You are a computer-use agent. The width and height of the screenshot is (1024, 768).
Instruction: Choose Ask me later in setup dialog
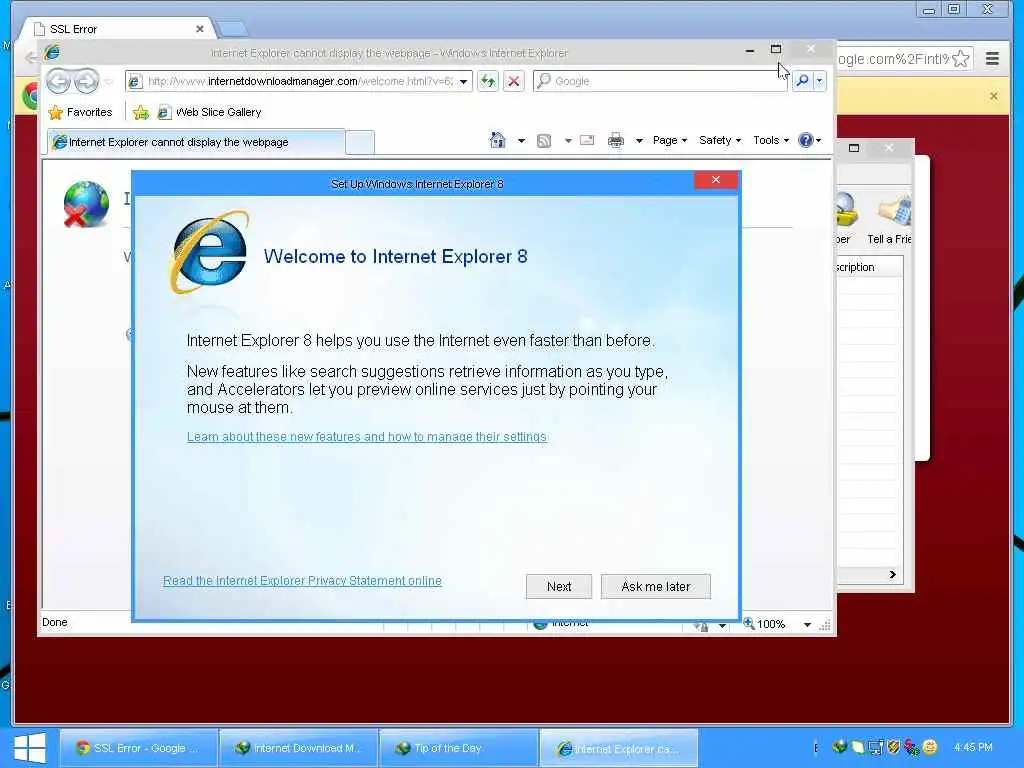point(655,586)
